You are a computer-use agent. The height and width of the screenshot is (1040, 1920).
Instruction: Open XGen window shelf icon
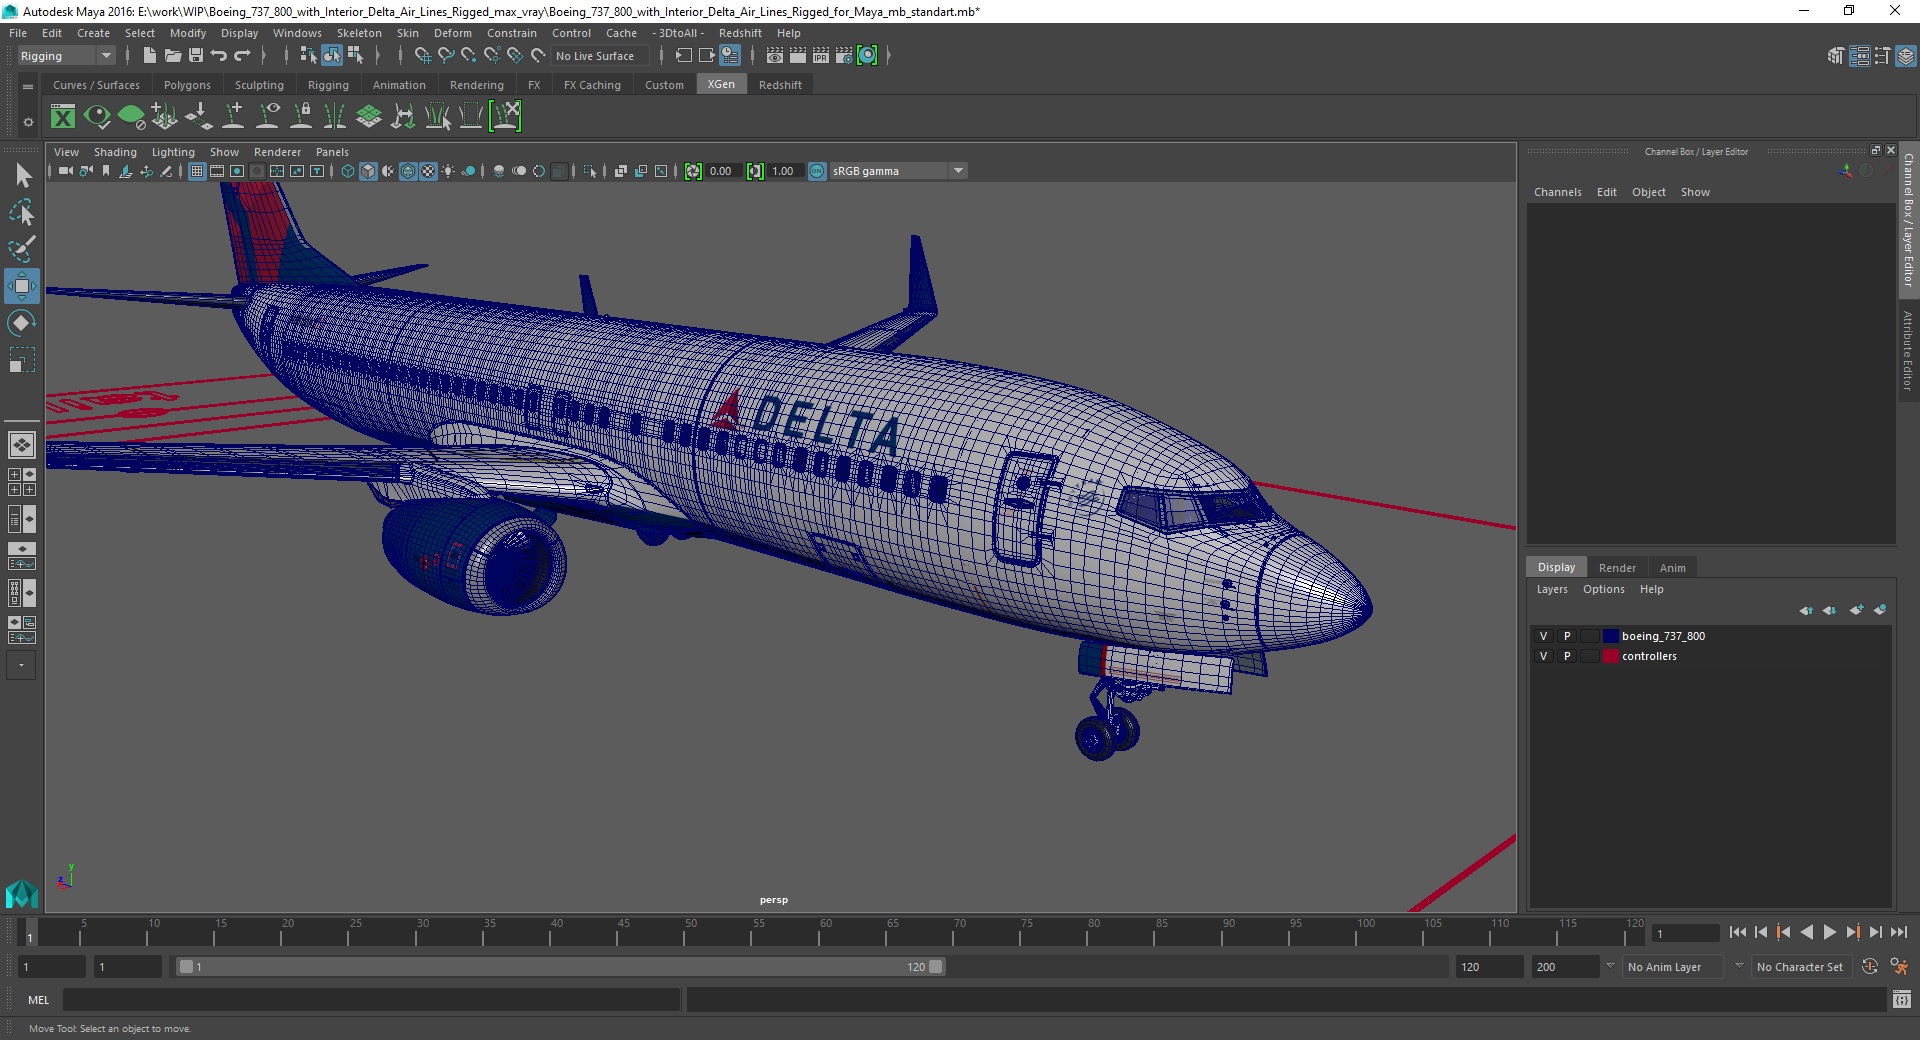coord(63,117)
